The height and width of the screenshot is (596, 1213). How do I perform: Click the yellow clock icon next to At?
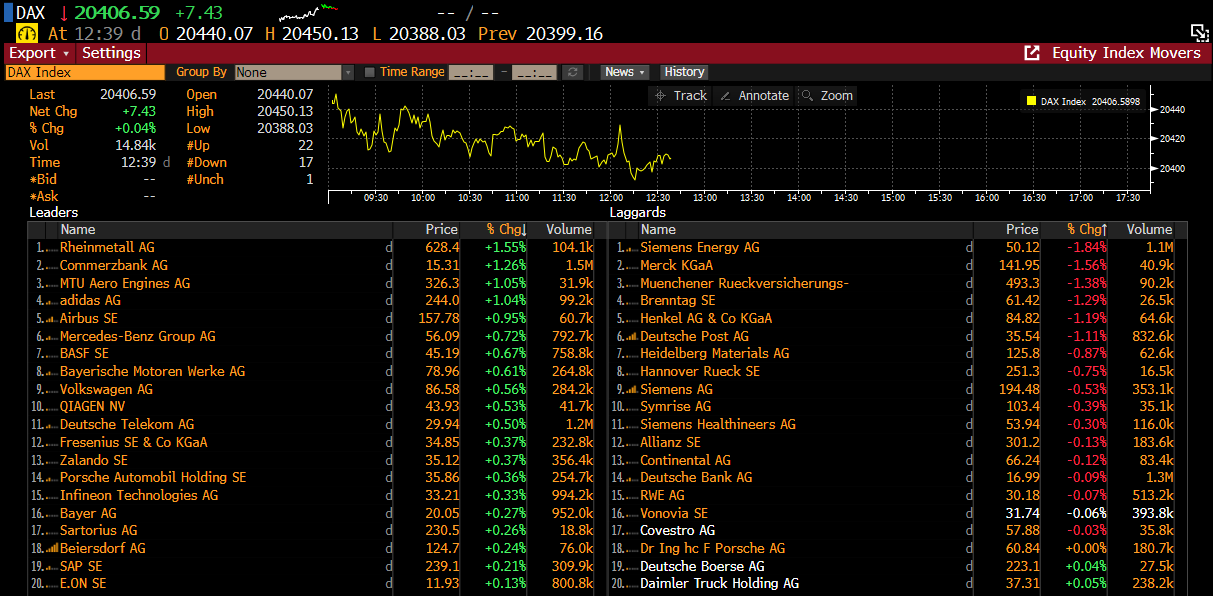point(26,34)
